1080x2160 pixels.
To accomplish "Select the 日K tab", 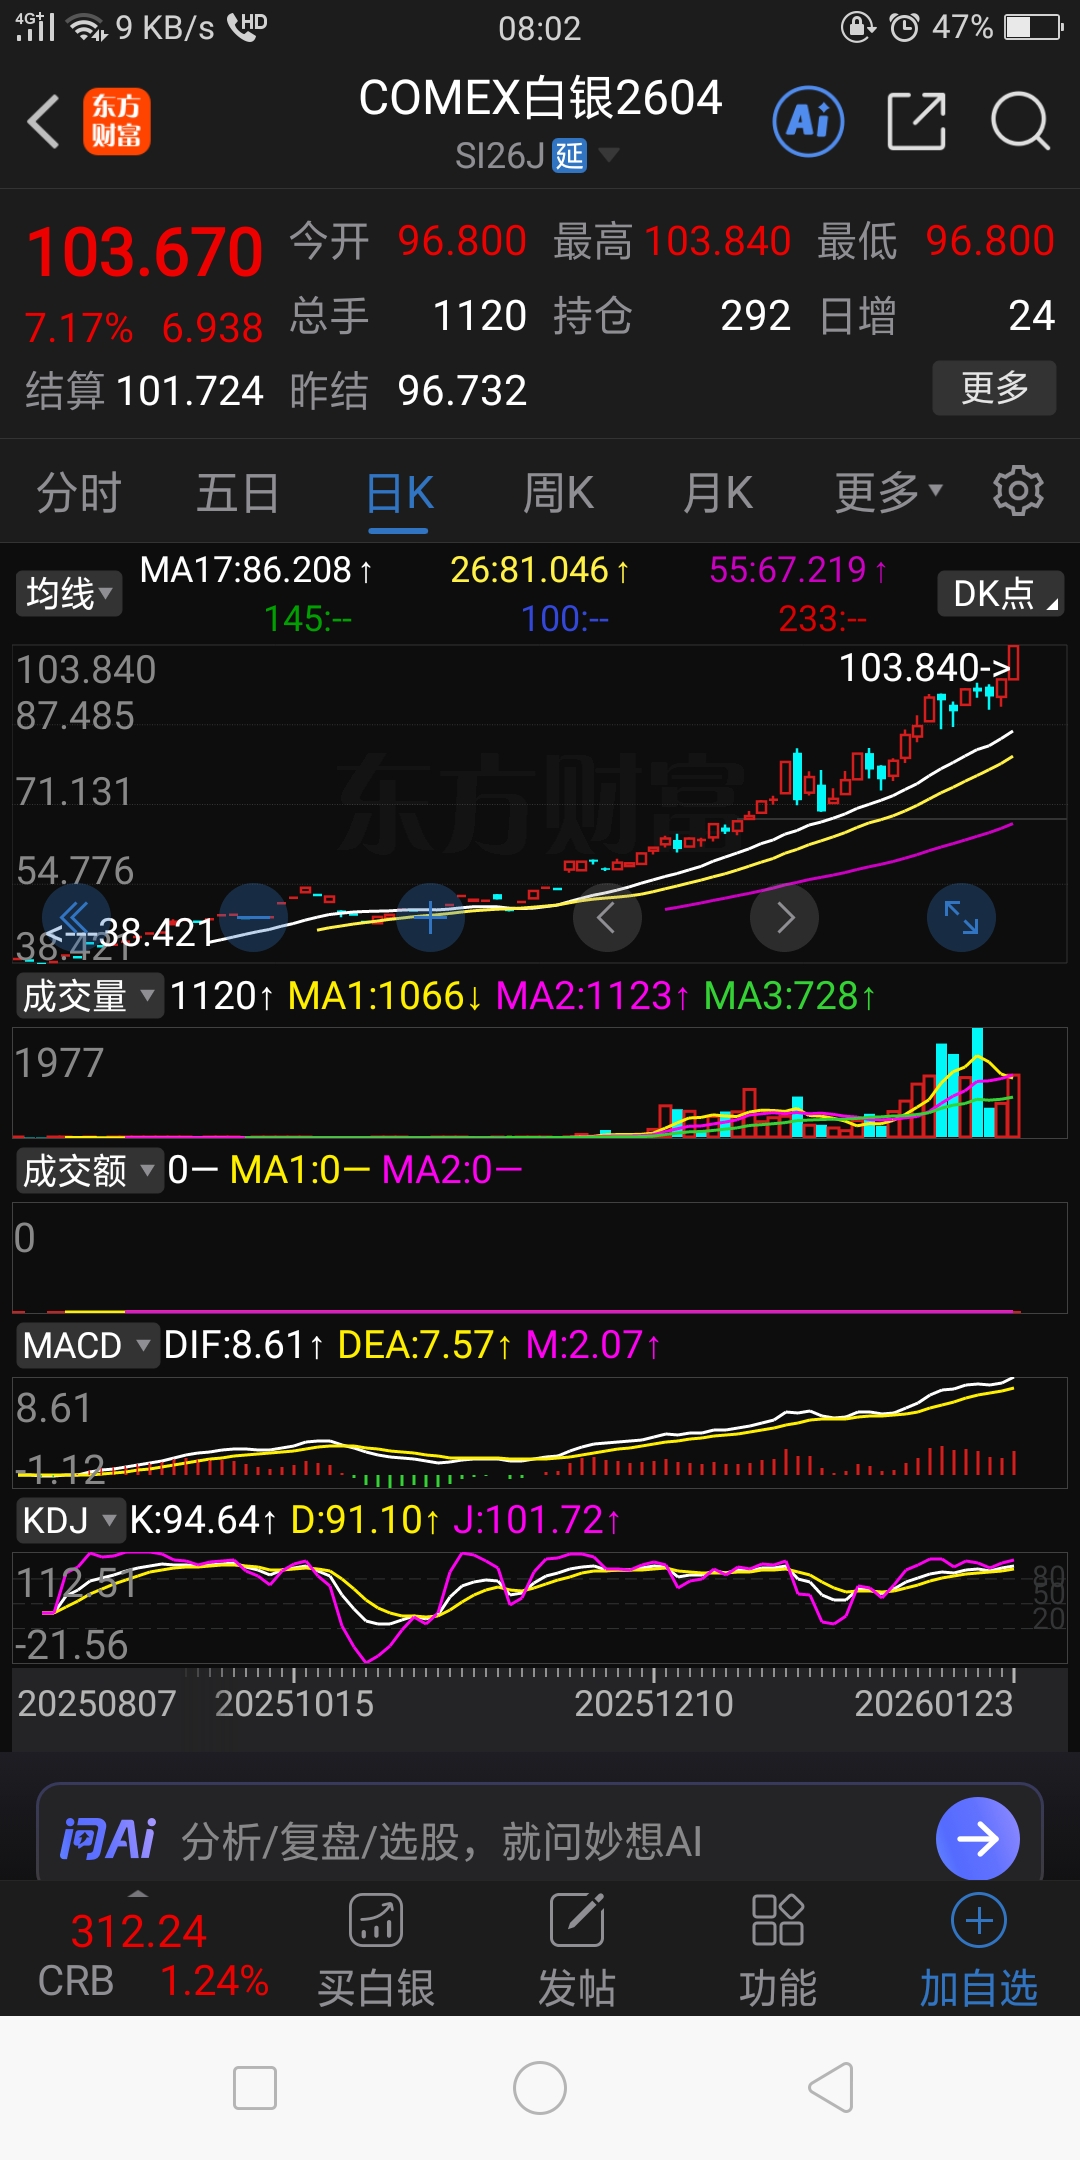I will (x=399, y=491).
